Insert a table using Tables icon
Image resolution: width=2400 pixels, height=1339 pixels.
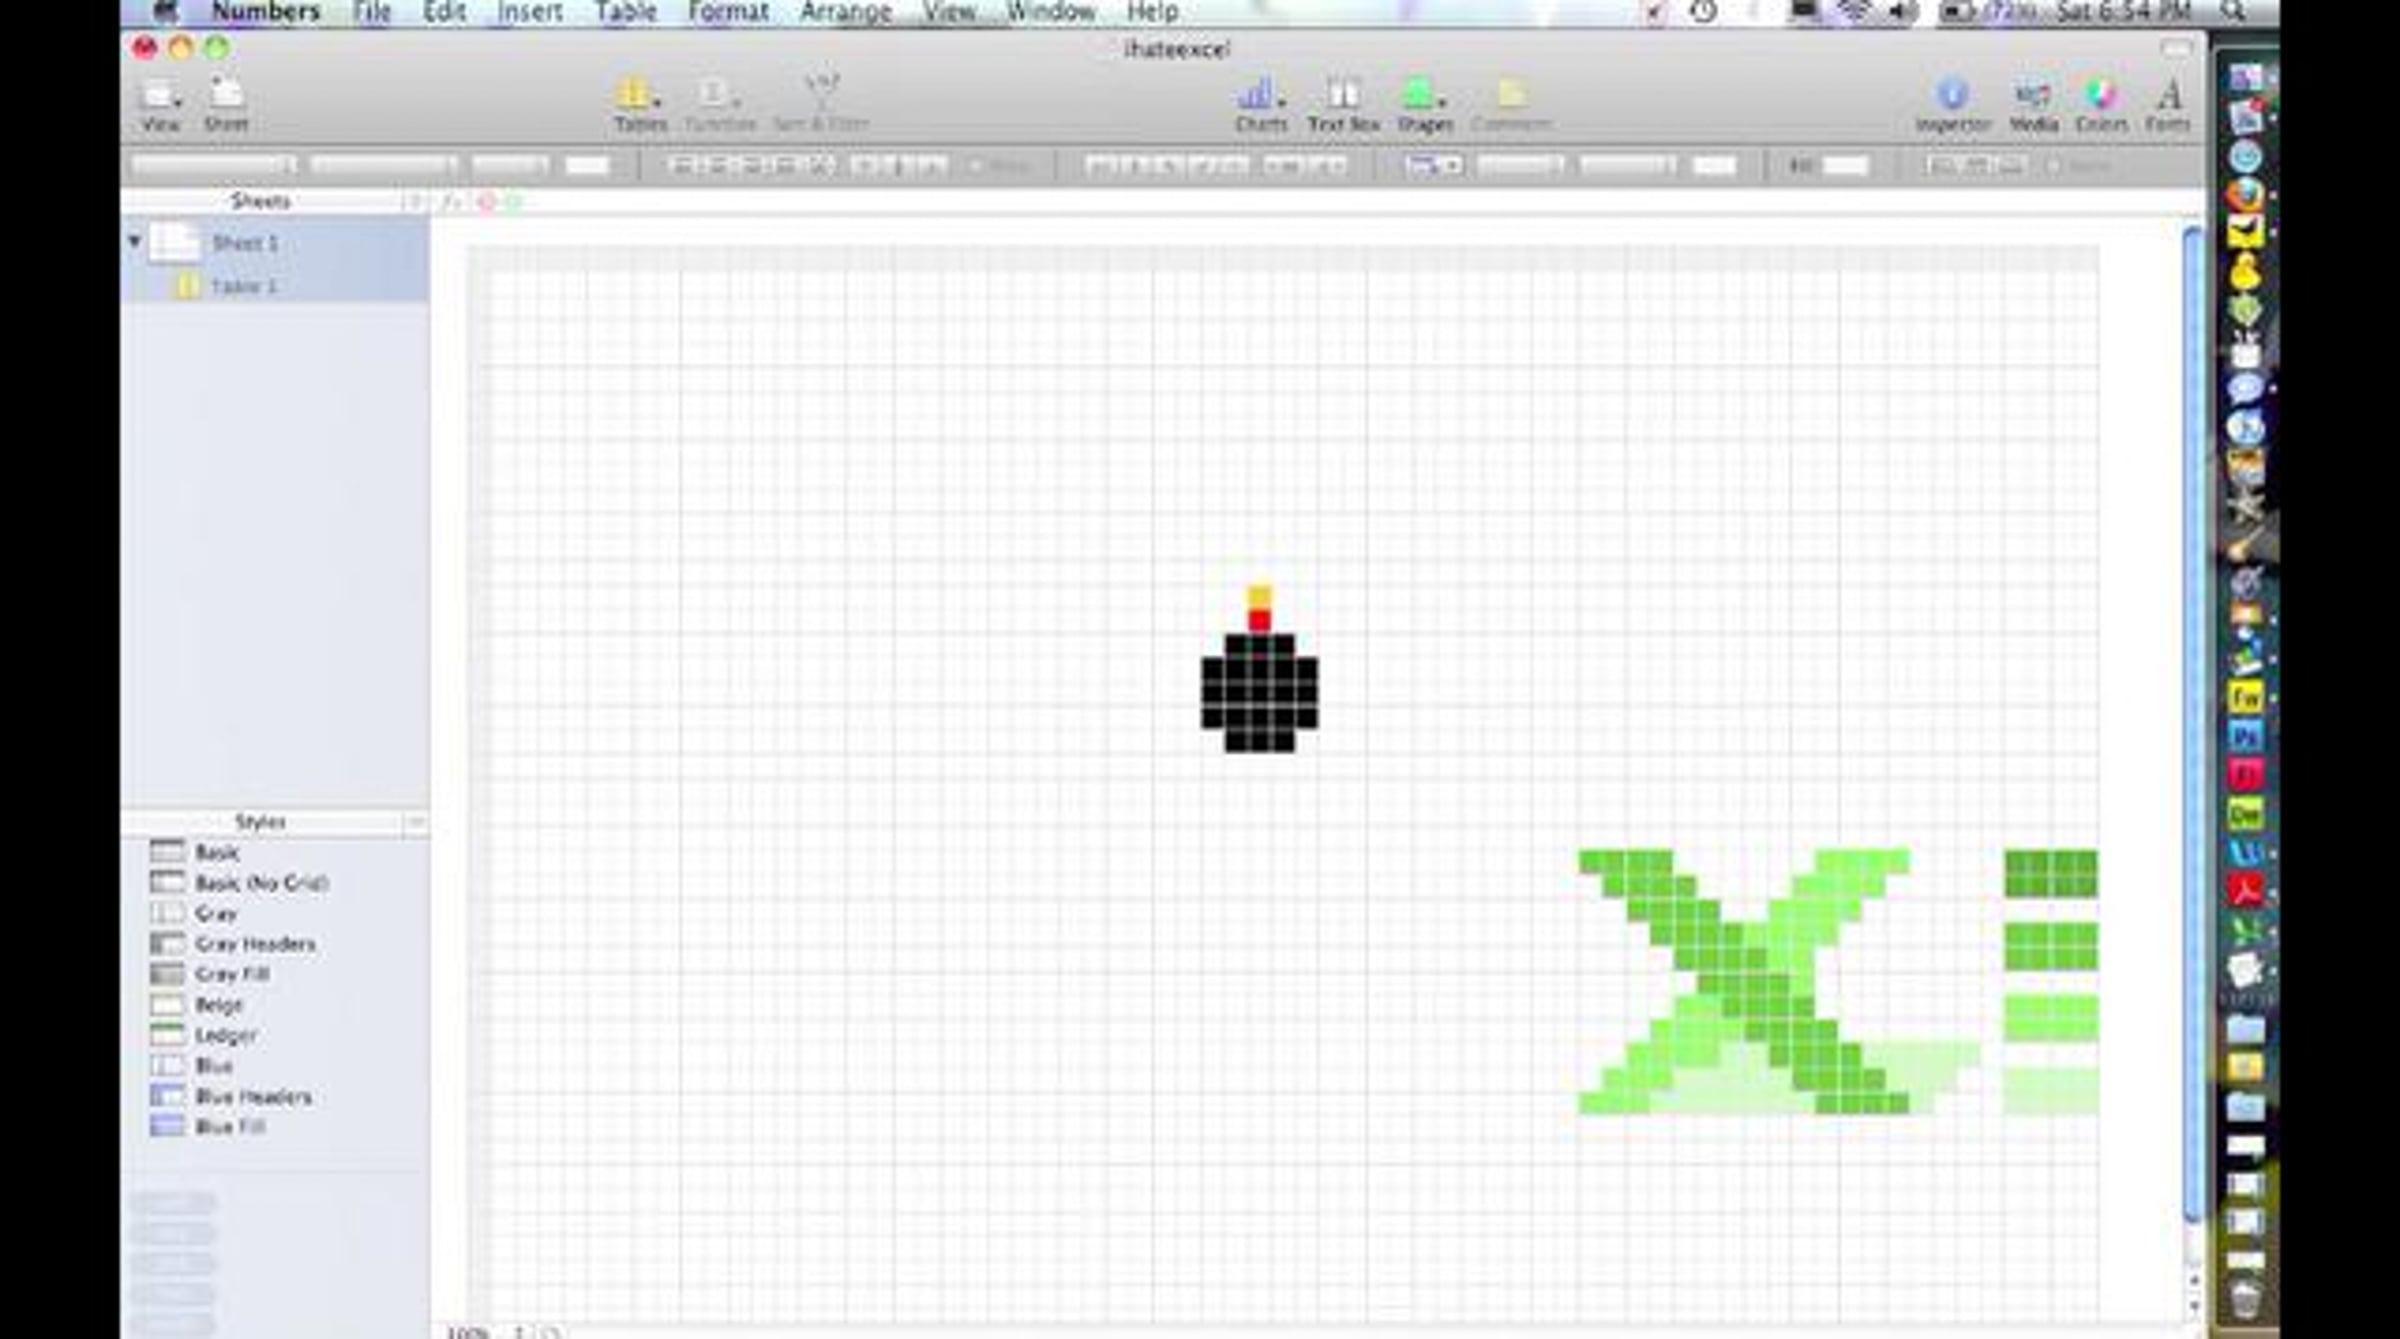point(640,104)
